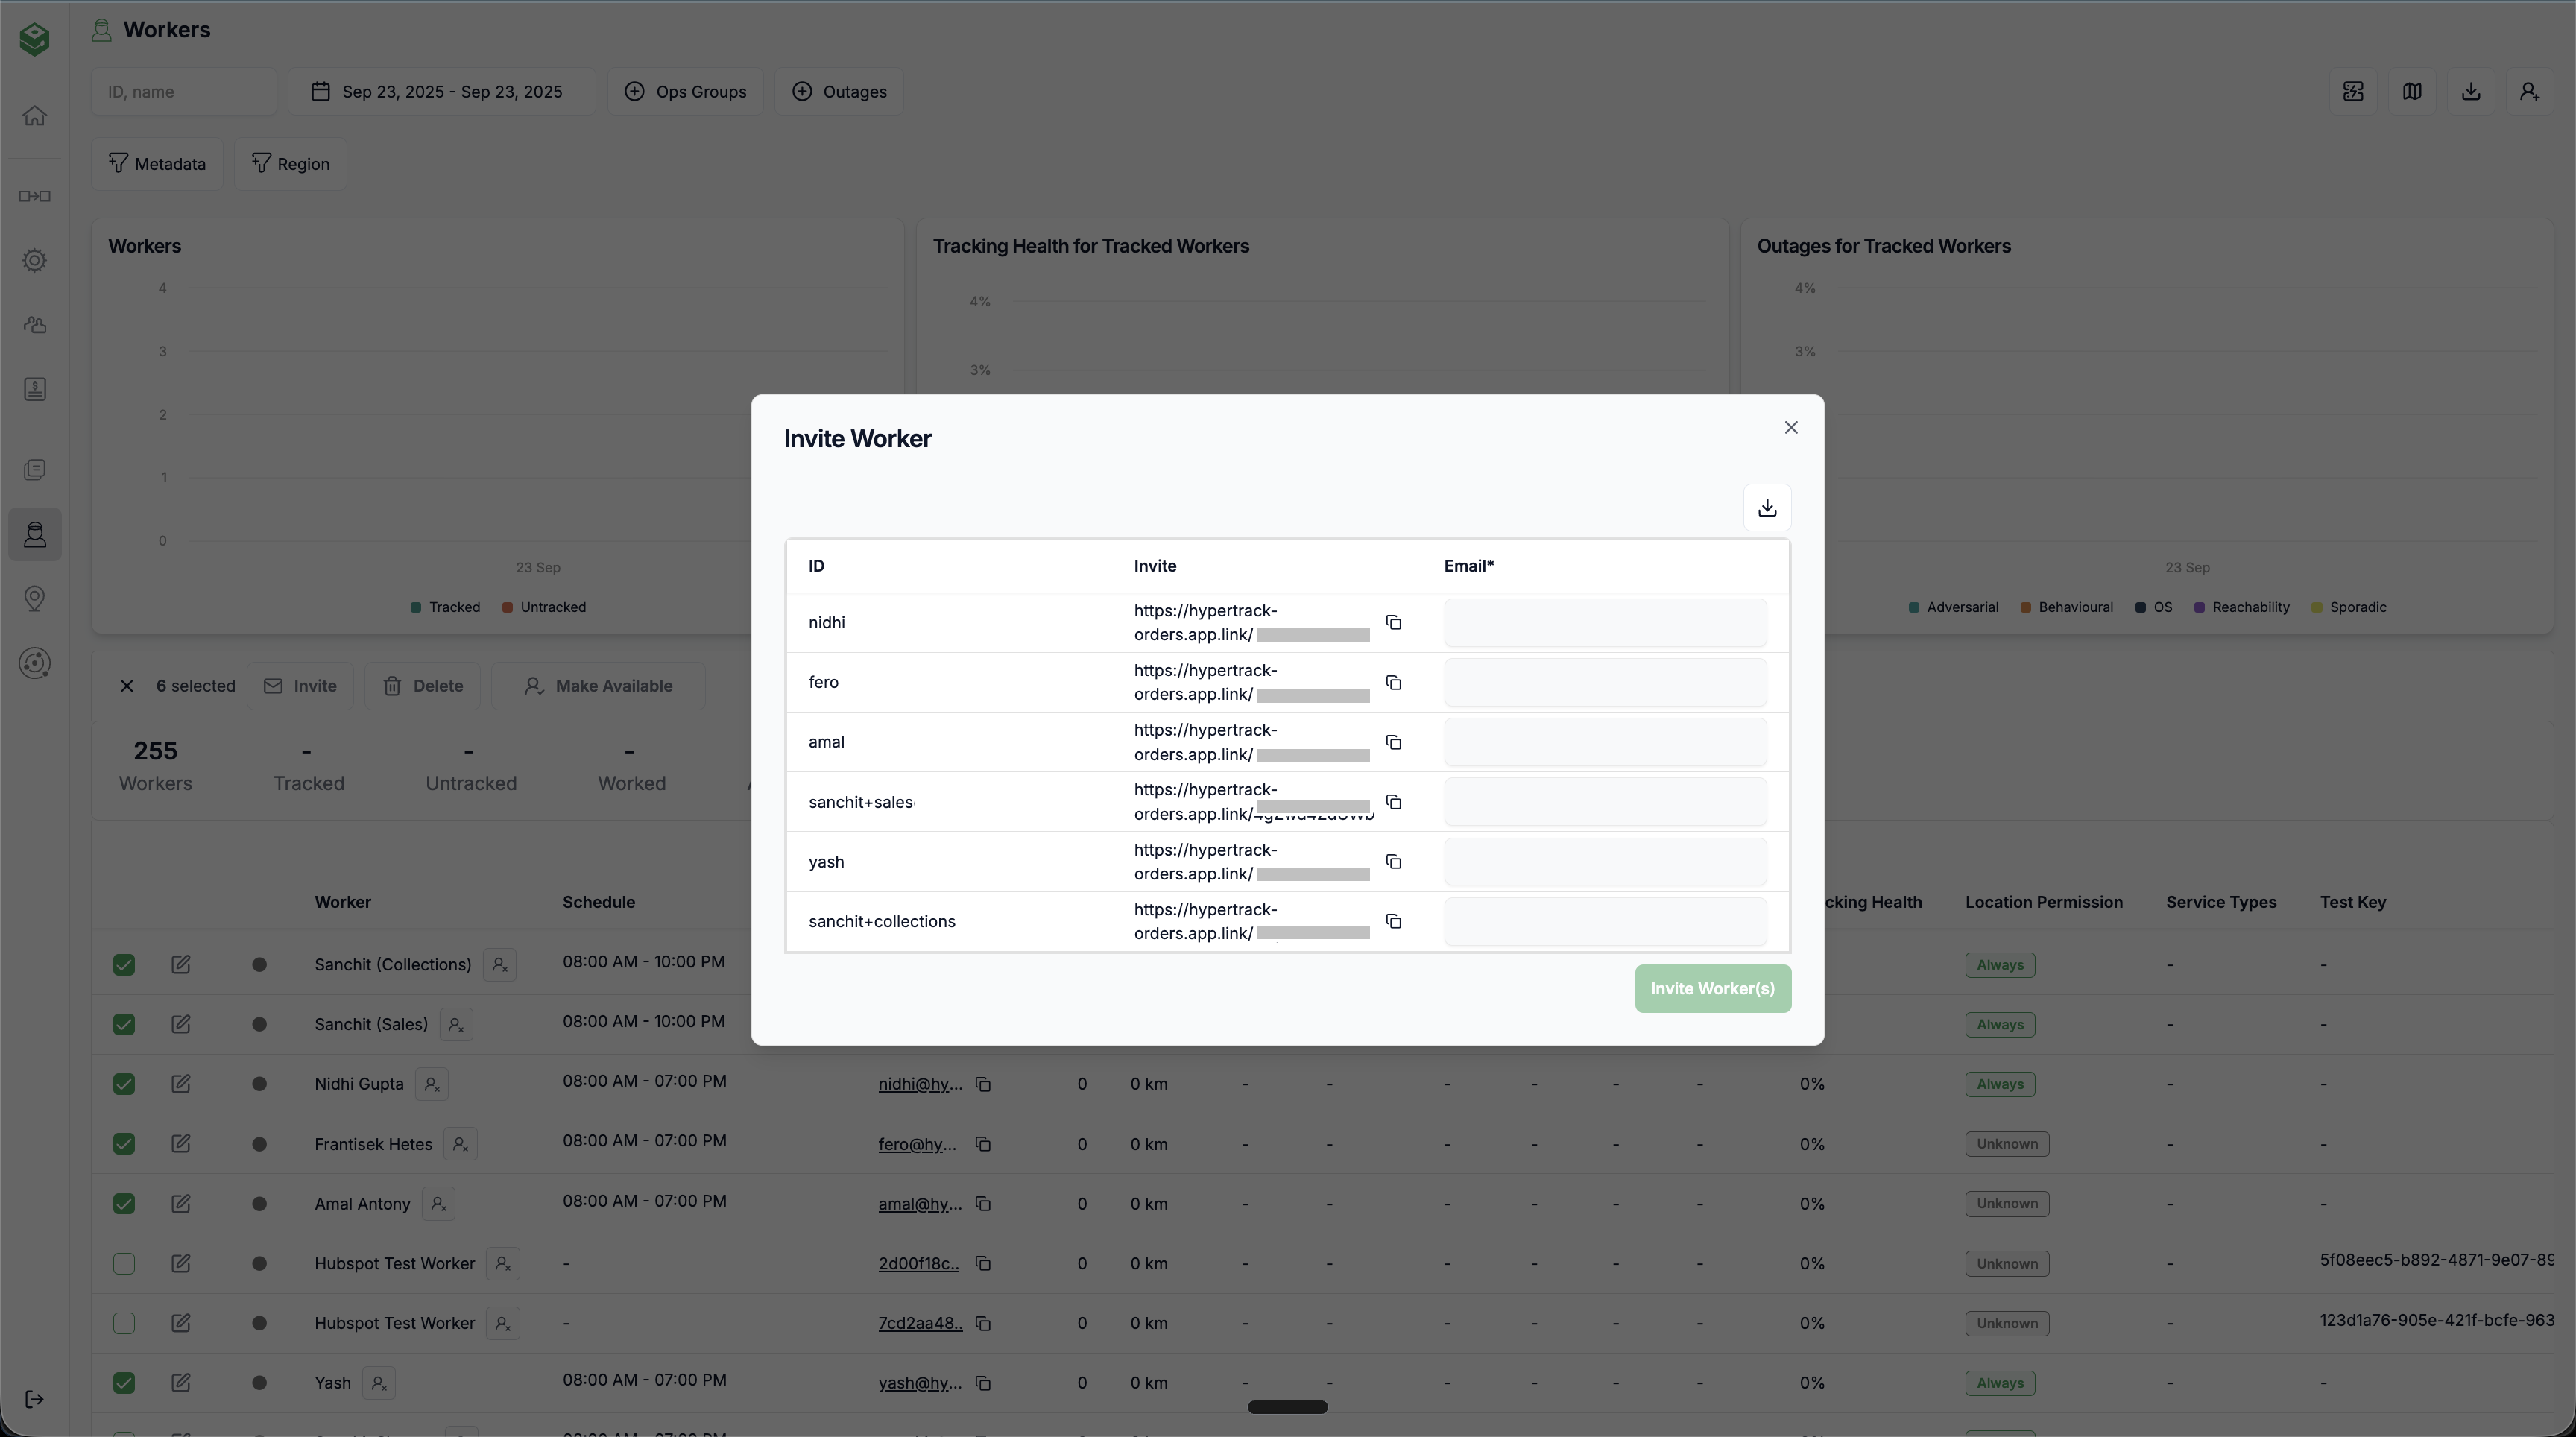Uncheck Sanchit (Collections) row checkbox
Screen dimensions: 2576x1437
(124, 965)
